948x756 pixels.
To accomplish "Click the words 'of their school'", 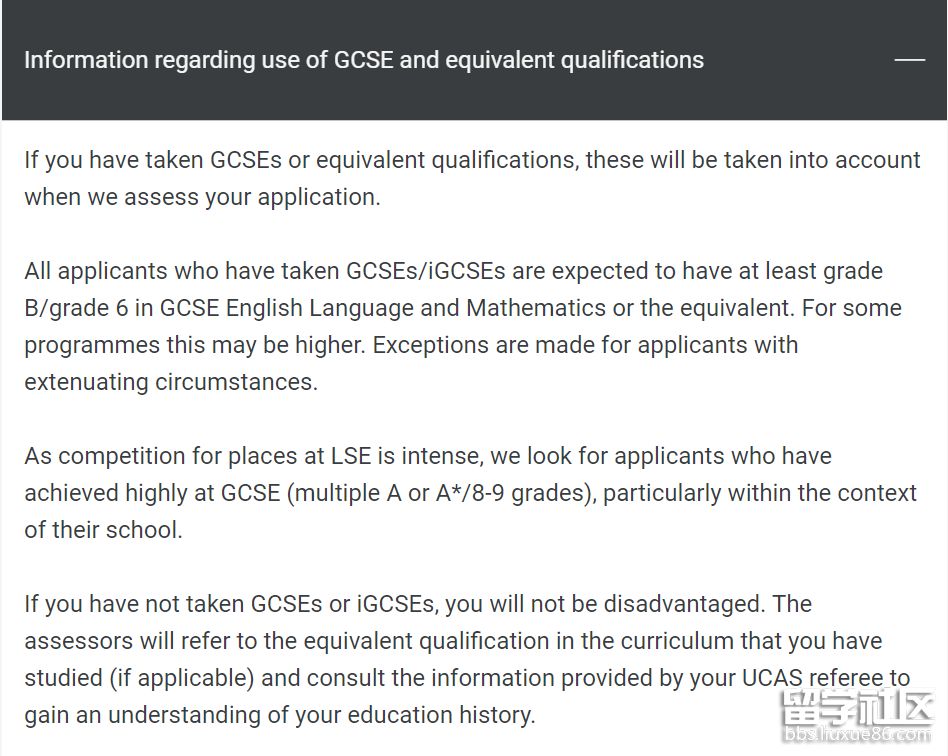I will [x=101, y=530].
